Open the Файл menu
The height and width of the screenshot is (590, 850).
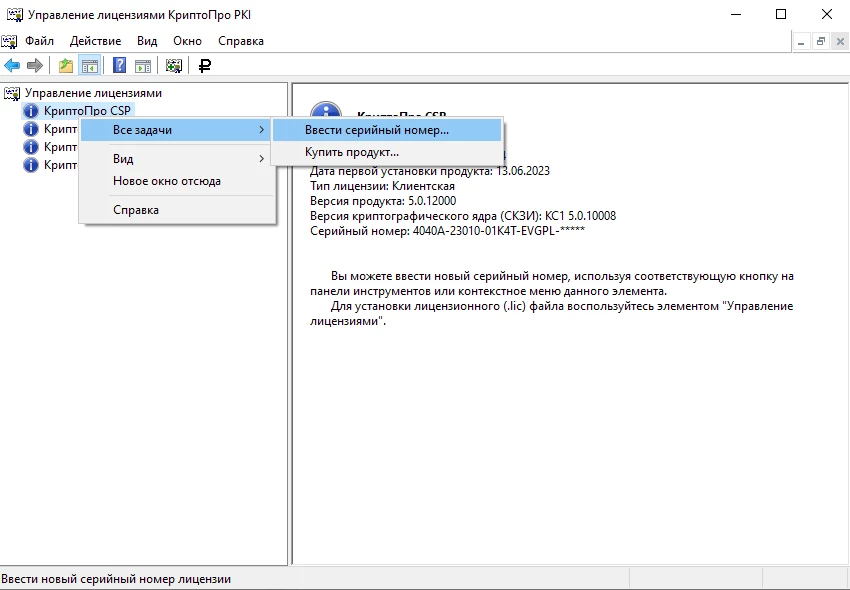pyautogui.click(x=40, y=41)
